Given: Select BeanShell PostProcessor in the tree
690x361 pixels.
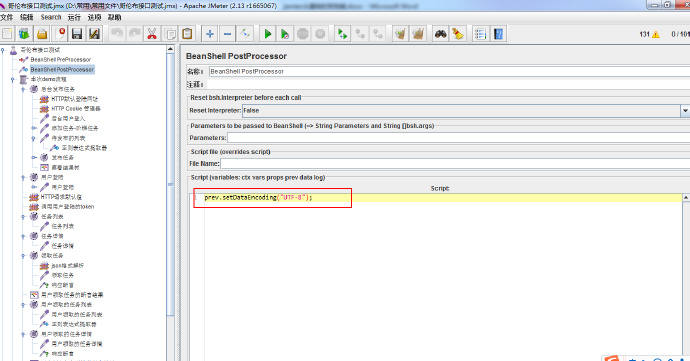Looking at the screenshot, I should click(62, 70).
